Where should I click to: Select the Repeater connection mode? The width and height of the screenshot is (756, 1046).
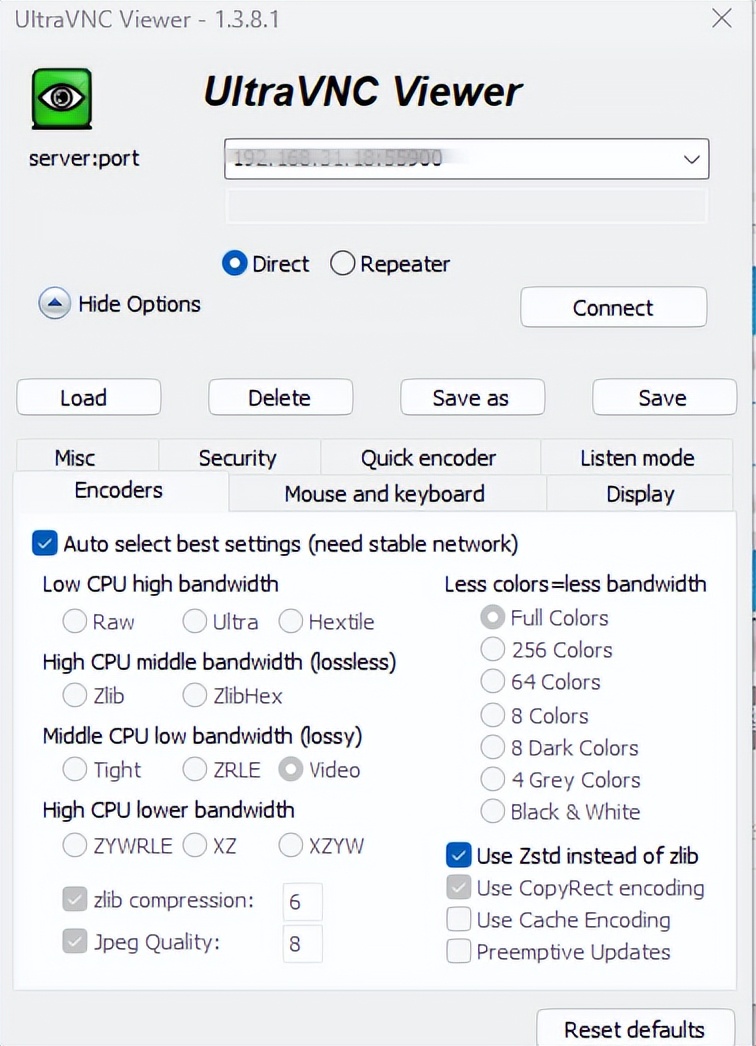(x=343, y=264)
